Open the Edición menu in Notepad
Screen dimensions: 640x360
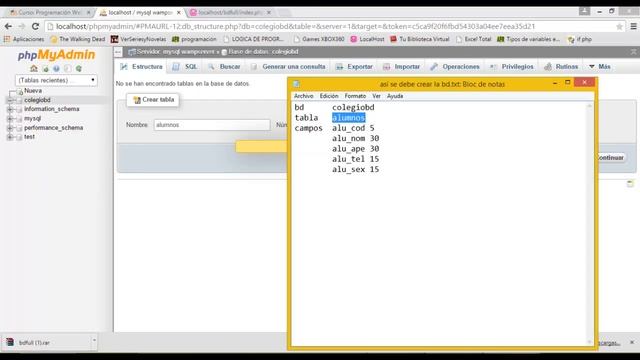pos(329,96)
